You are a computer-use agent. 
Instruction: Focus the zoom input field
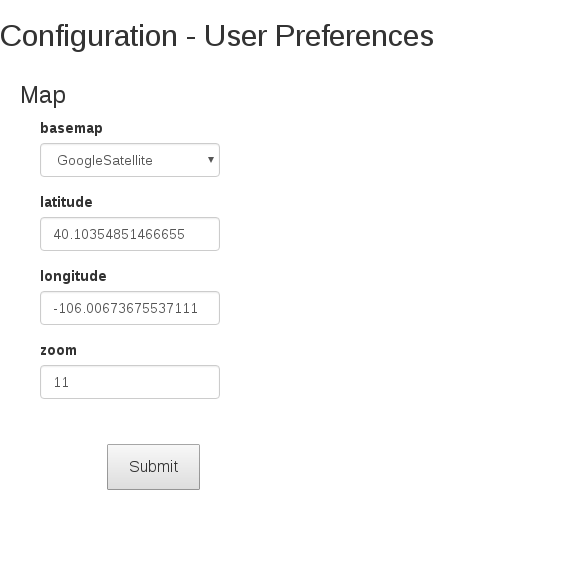[x=130, y=382]
